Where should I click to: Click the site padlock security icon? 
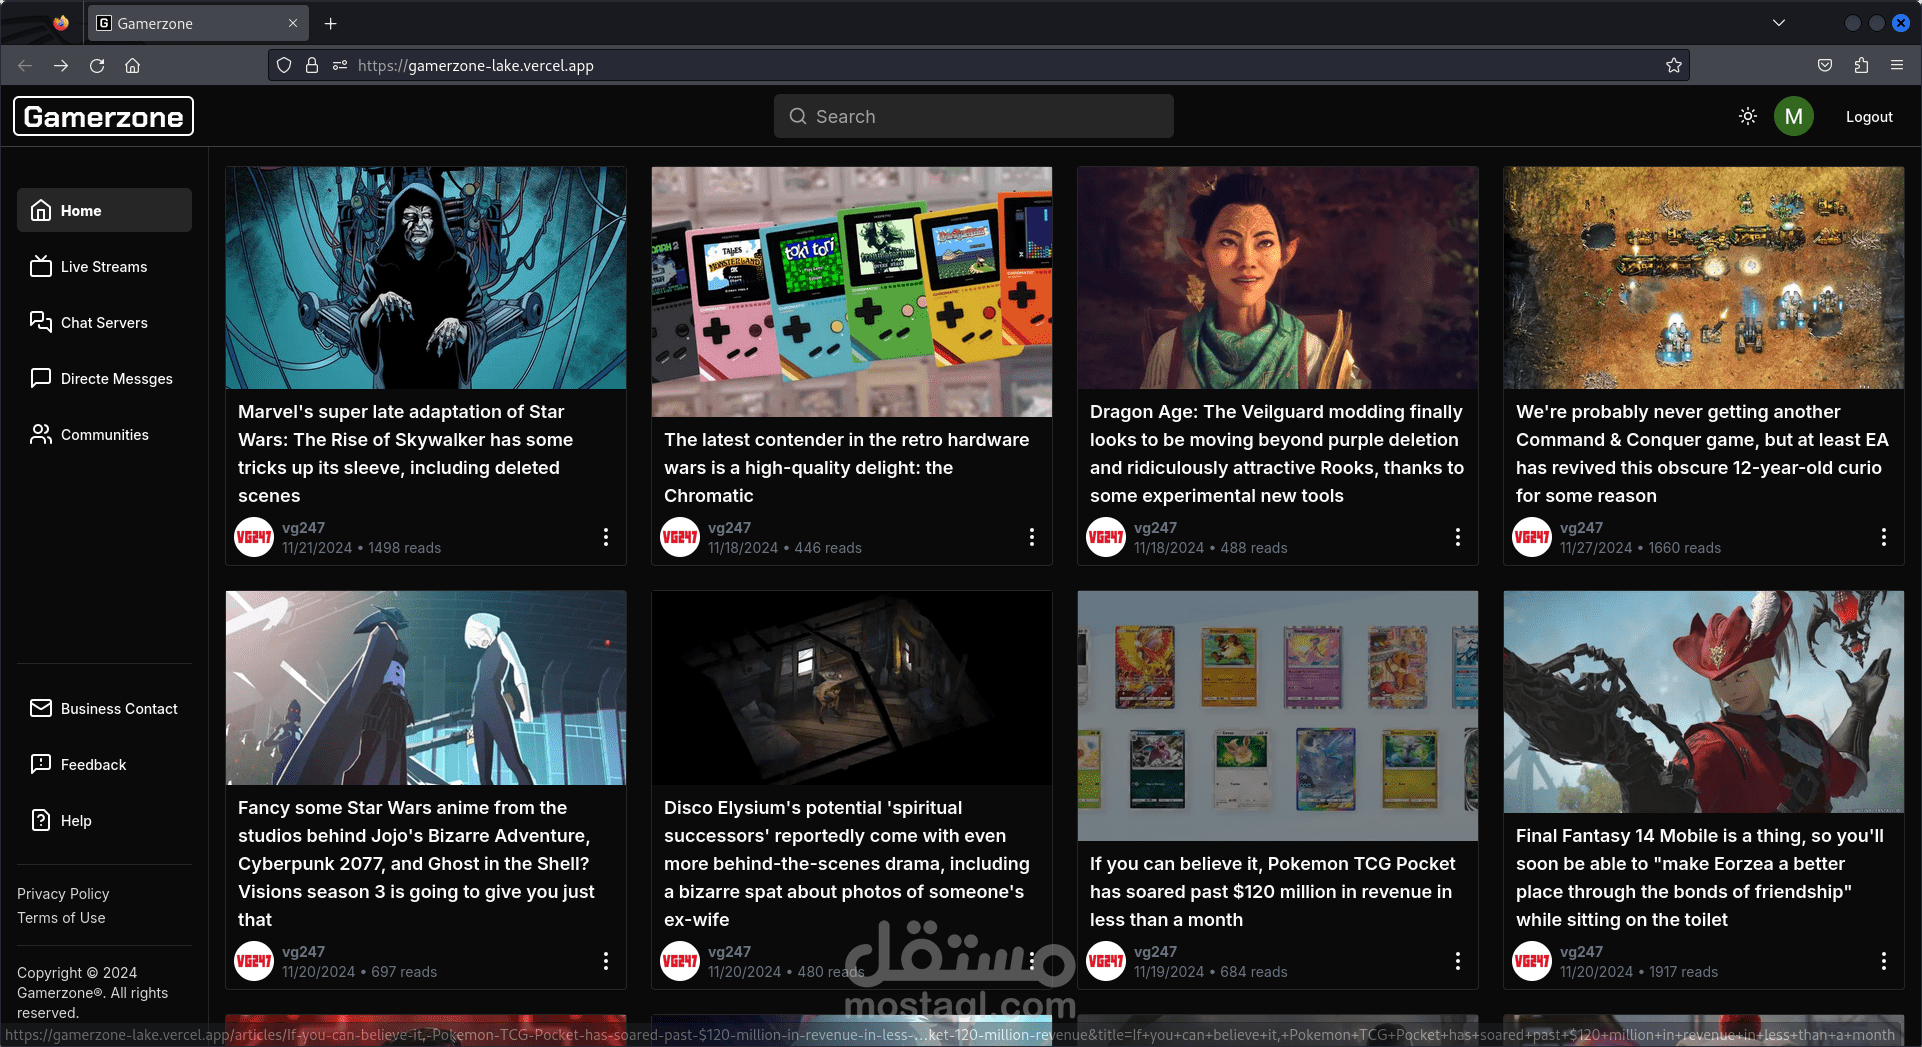pyautogui.click(x=312, y=65)
